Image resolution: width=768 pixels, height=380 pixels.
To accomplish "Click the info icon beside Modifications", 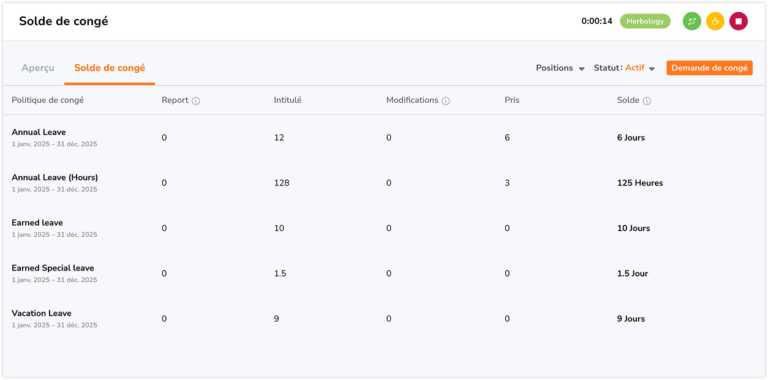I will 446,101.
